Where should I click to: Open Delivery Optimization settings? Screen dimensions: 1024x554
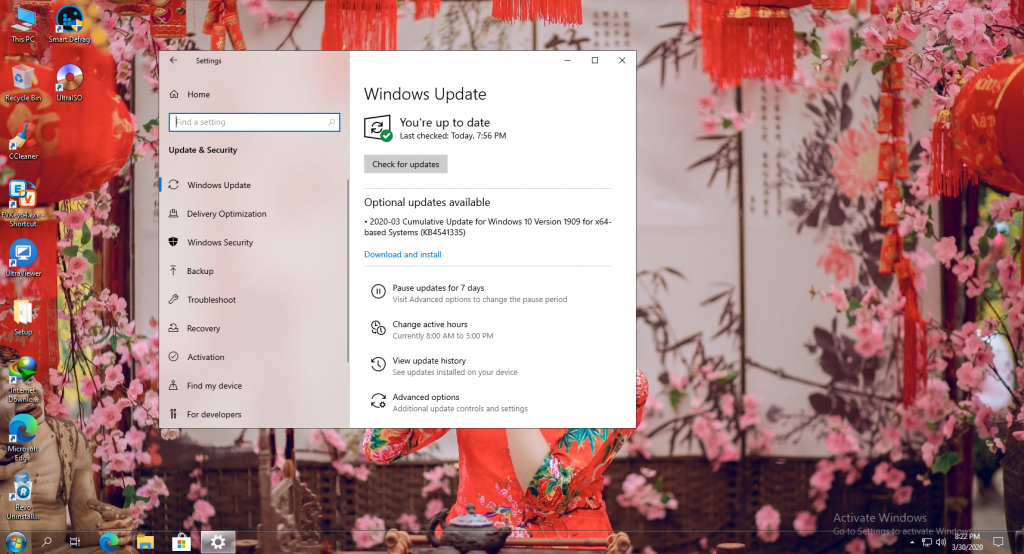point(227,214)
